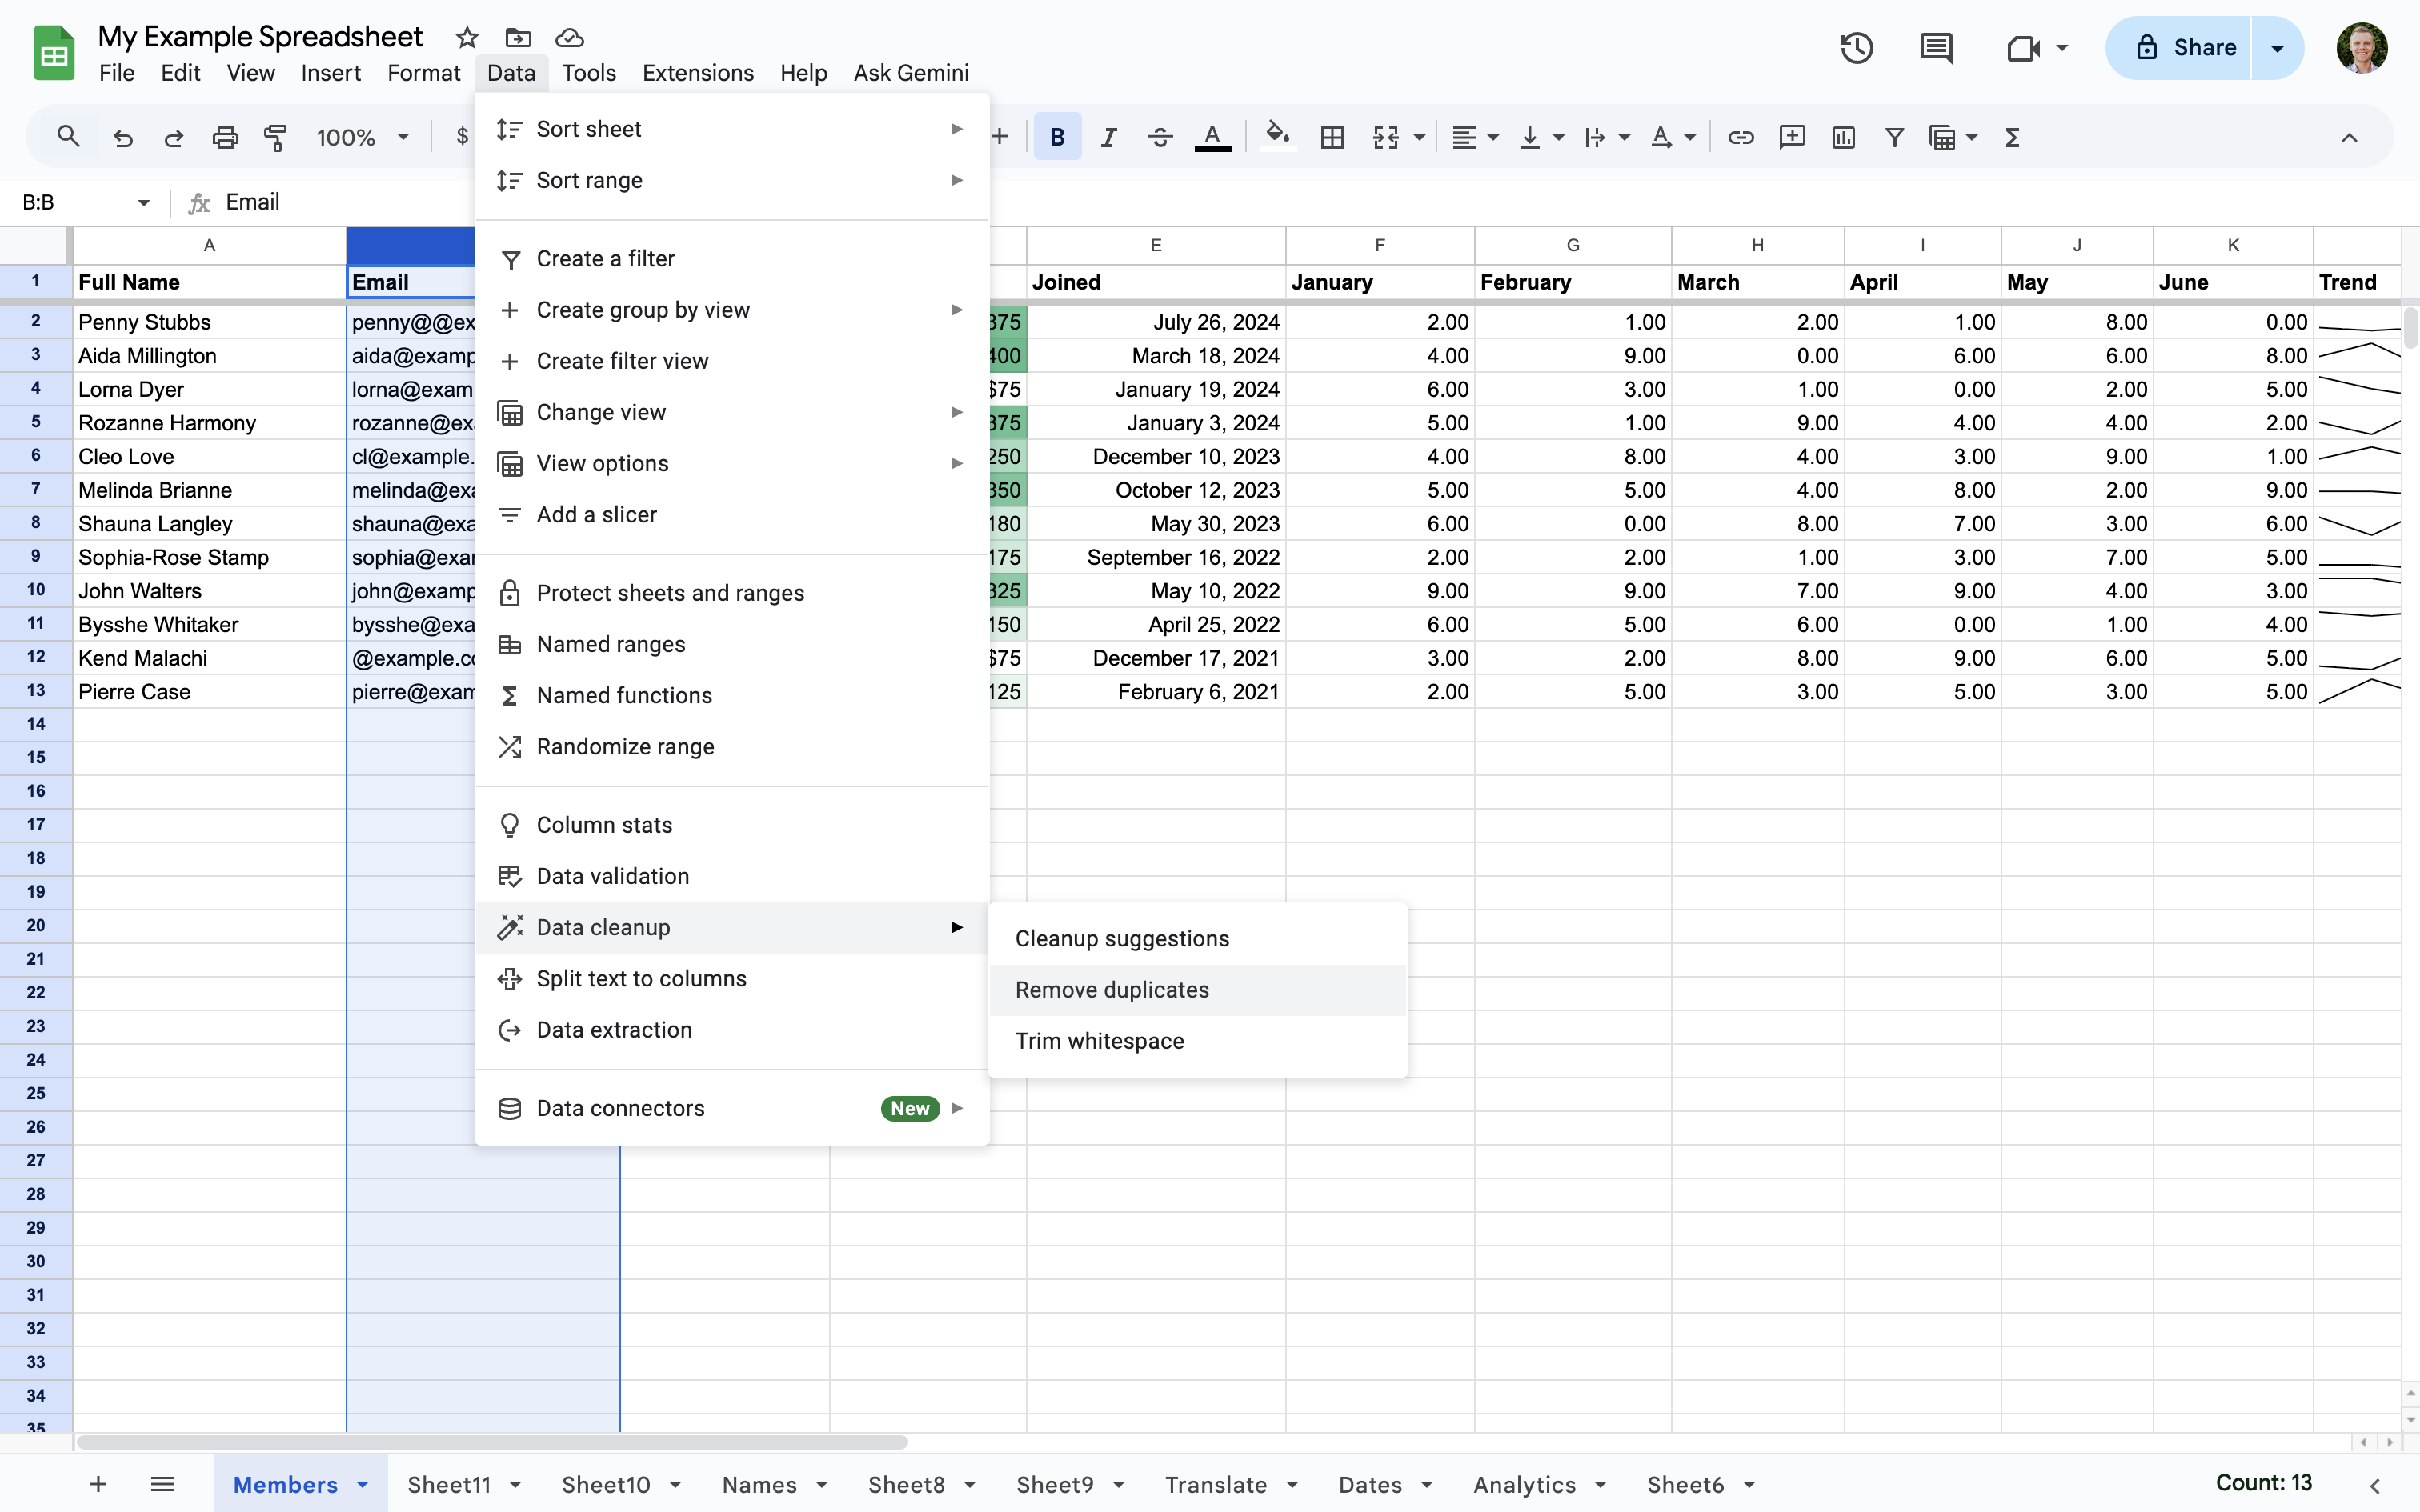Select the Undo icon in the toolbar
2420x1512 pixels.
point(123,137)
